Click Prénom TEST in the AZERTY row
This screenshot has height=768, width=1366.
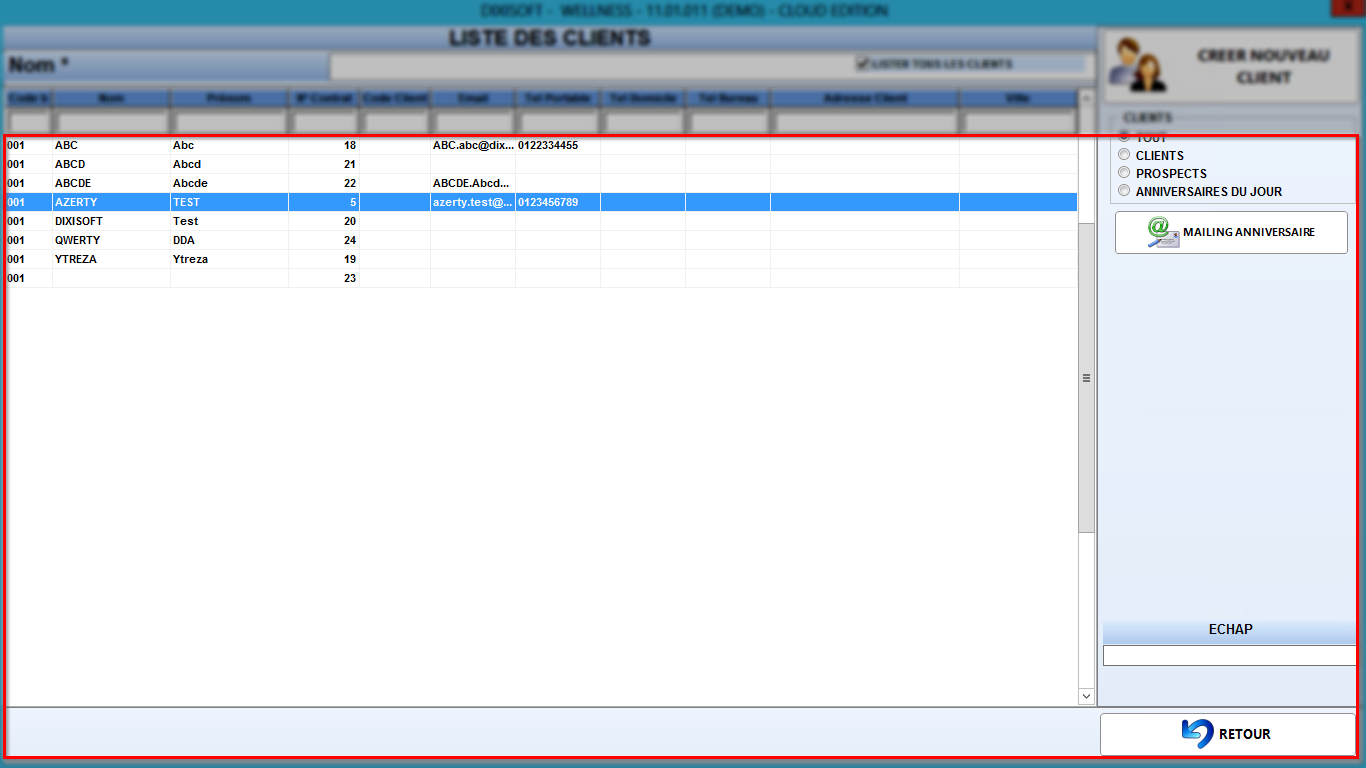click(186, 202)
